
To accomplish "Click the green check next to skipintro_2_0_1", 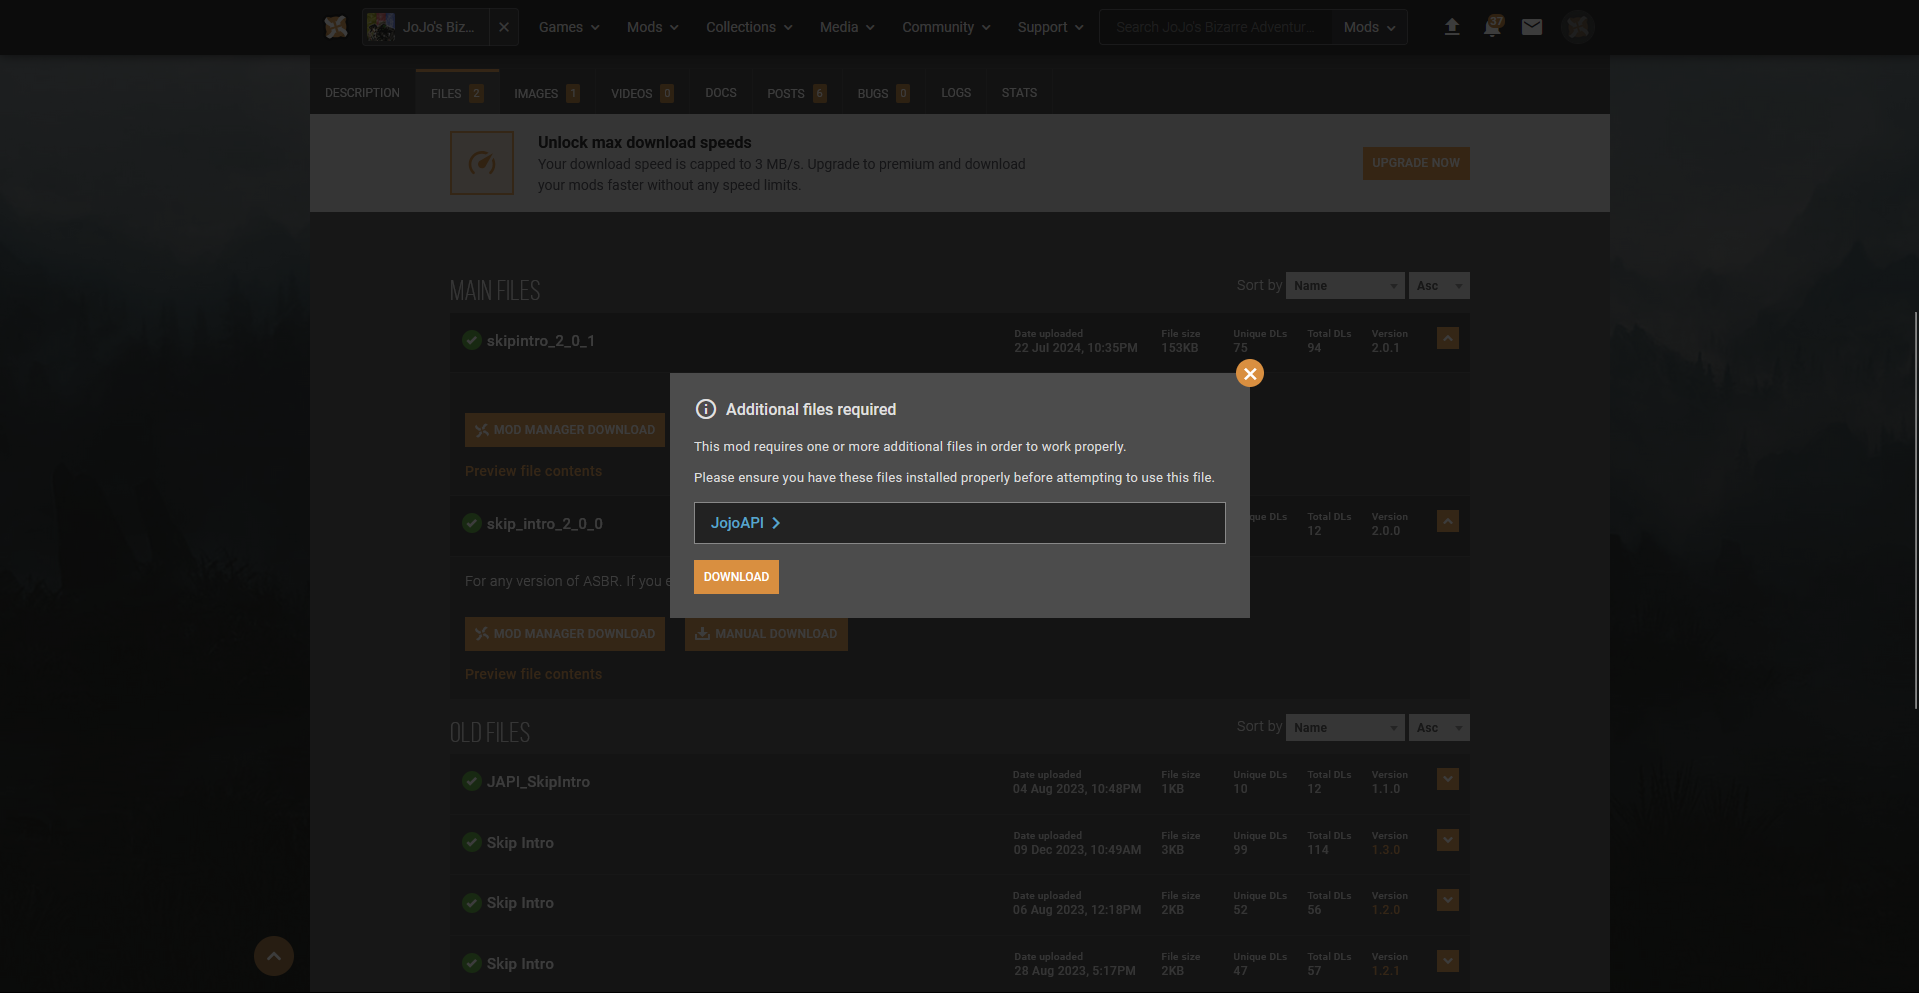I will [472, 340].
